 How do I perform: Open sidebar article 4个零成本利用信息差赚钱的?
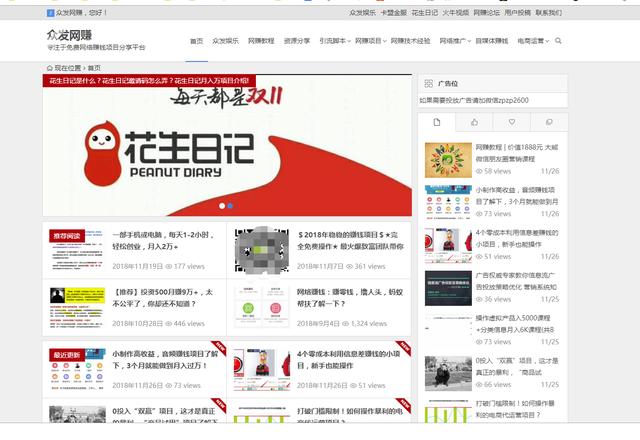pos(517,238)
